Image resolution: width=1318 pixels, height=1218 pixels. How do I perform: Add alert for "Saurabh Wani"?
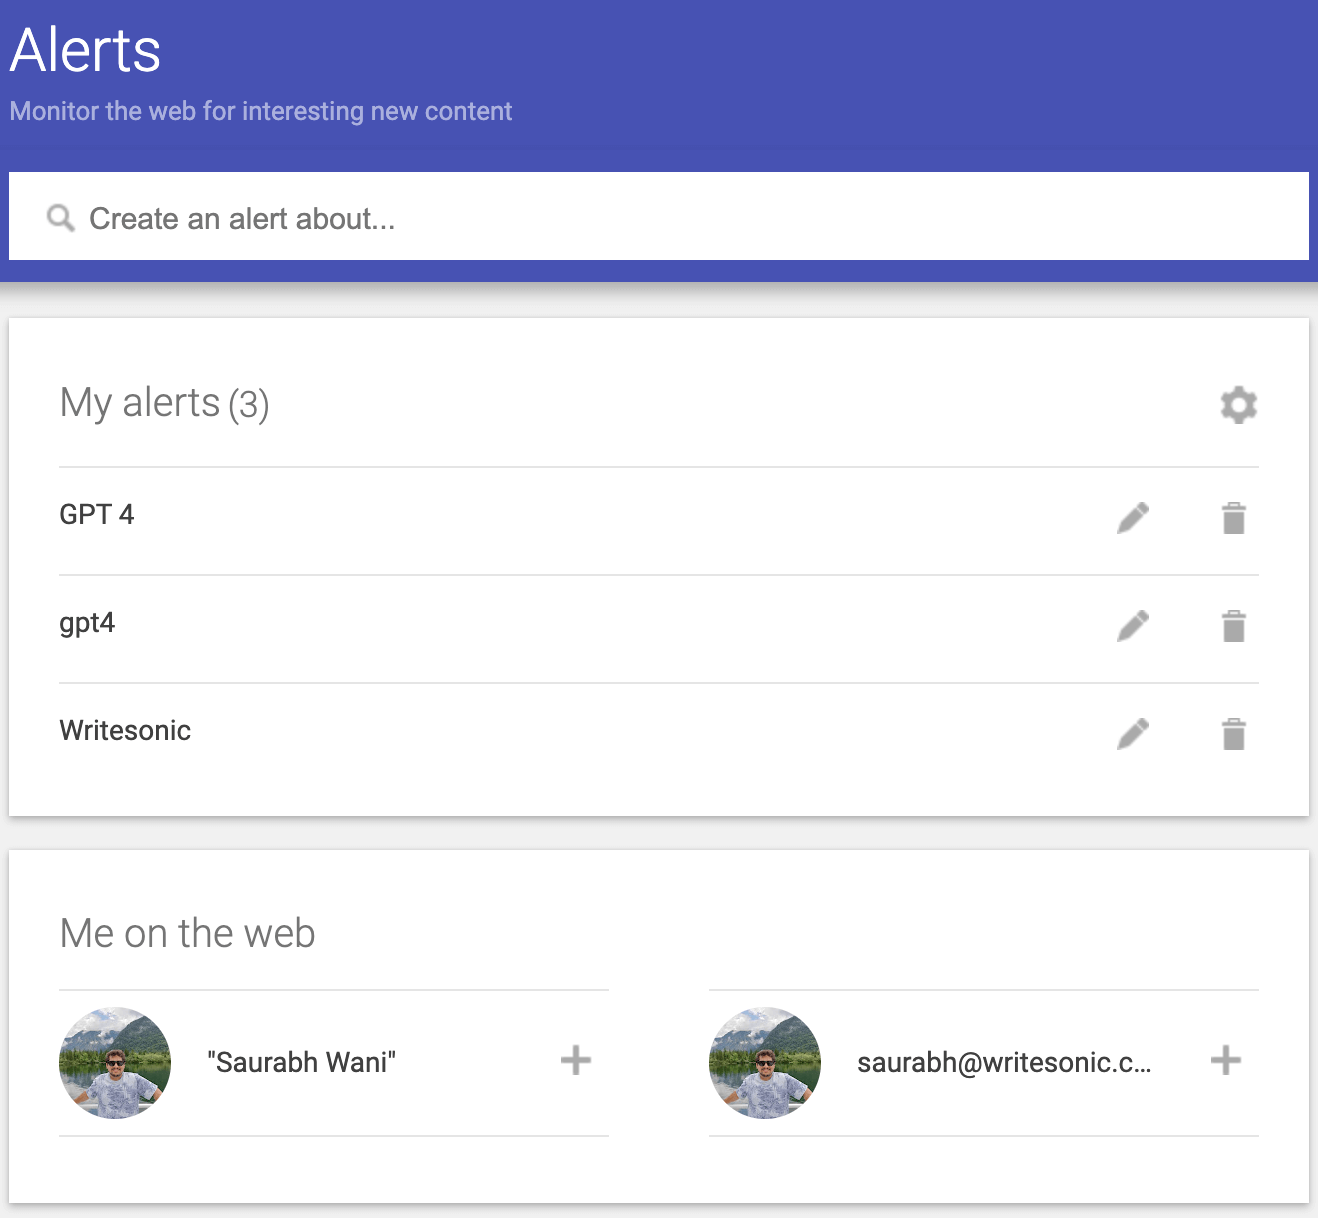pos(576,1060)
